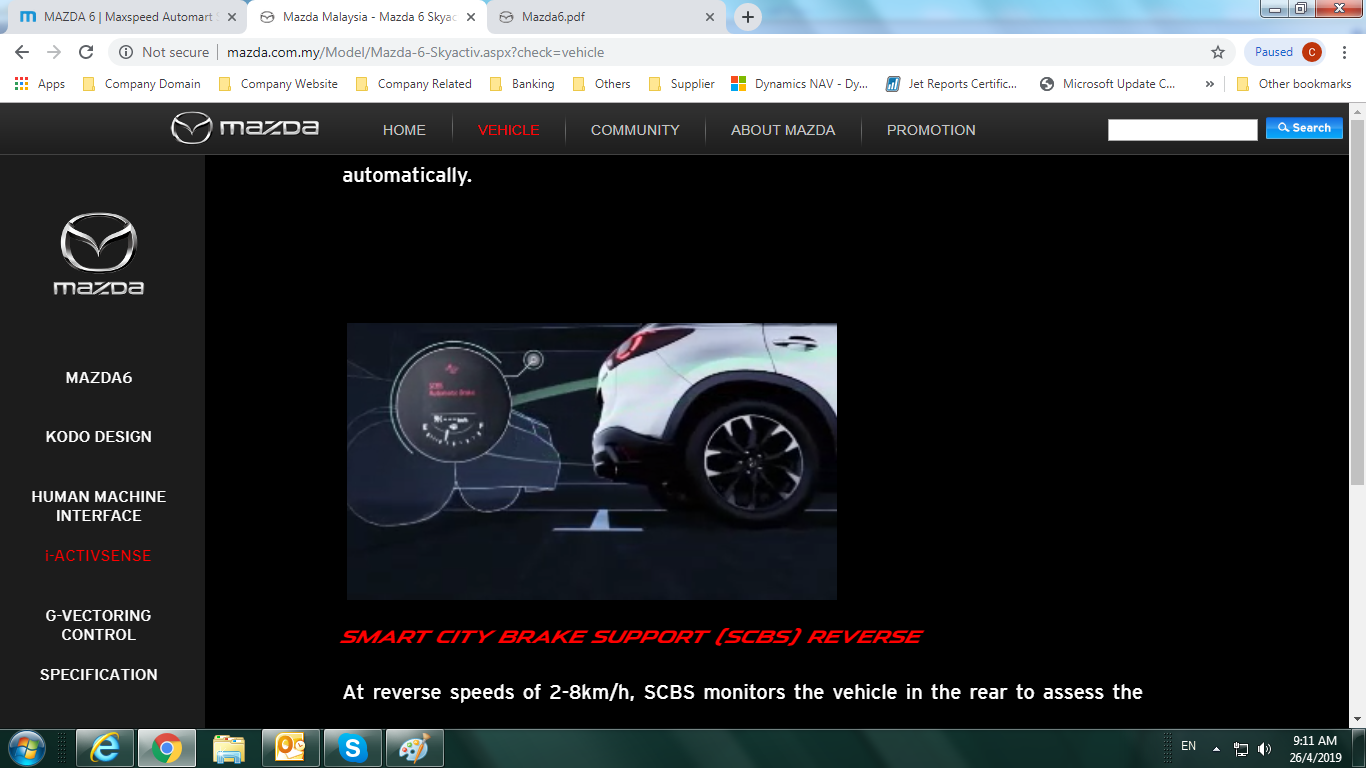Viewport: 1366px width, 768px height.
Task: Click the address bar URL
Action: tap(416, 52)
